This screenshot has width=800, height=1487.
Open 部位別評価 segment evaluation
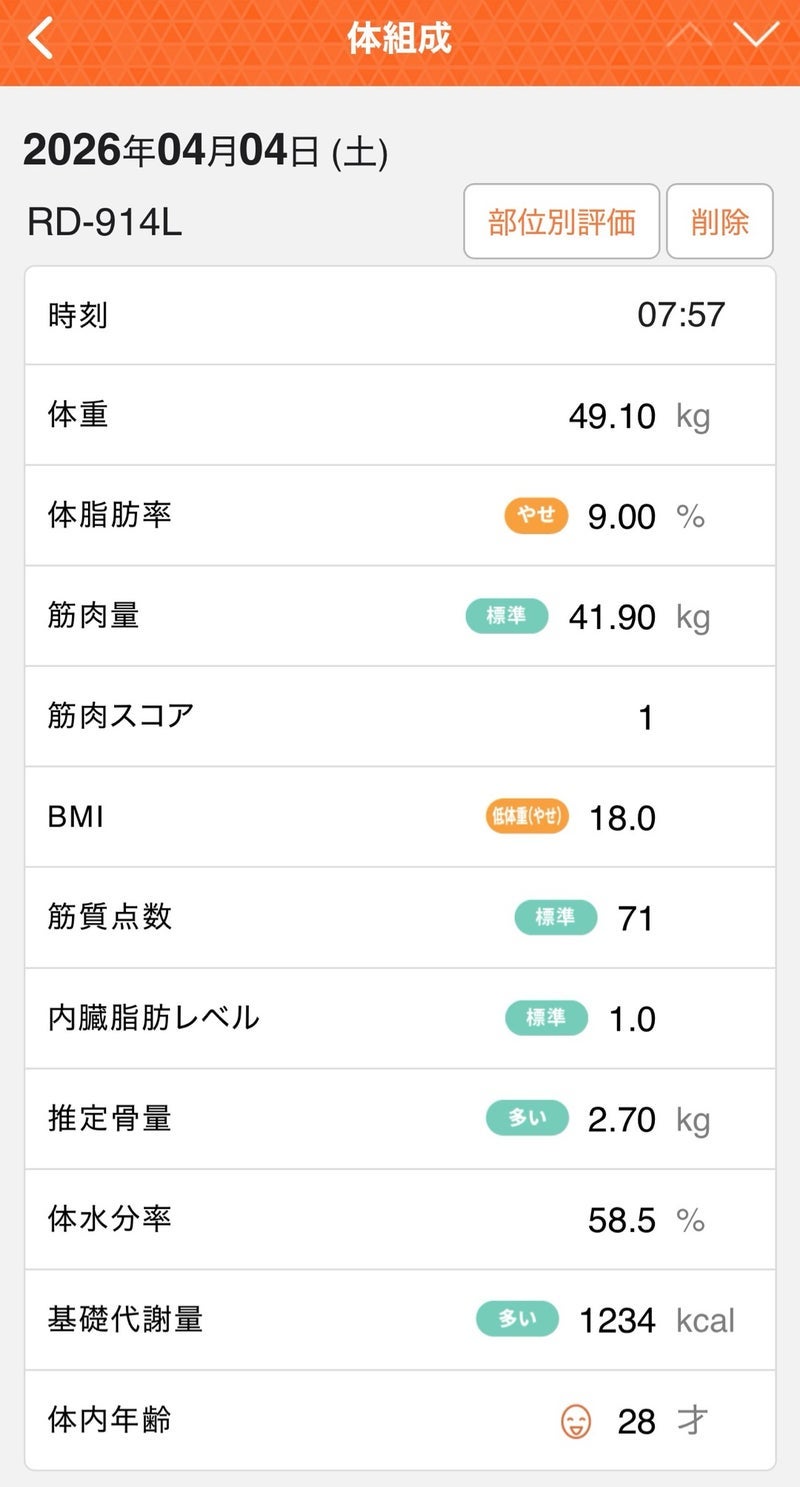pos(561,222)
